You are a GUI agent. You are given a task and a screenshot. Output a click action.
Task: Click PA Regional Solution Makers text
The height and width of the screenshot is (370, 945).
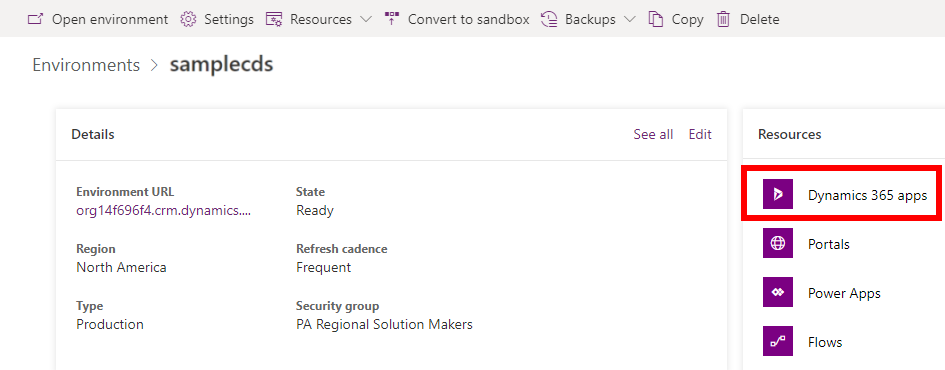385,324
